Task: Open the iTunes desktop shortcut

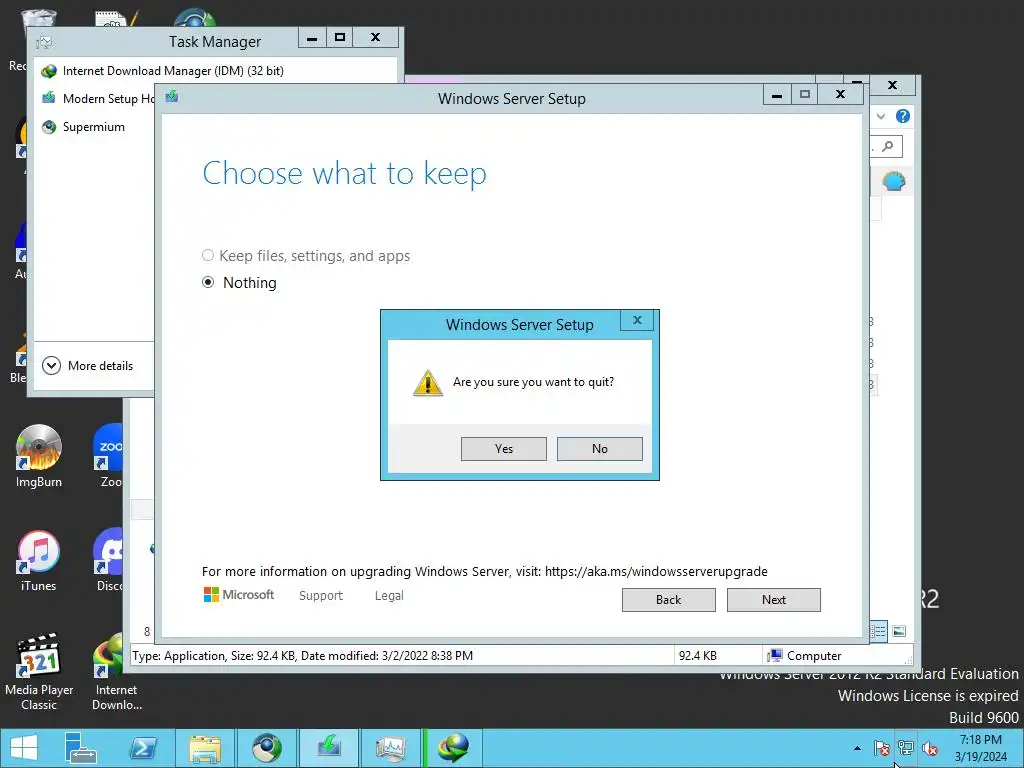Action: pos(39,561)
